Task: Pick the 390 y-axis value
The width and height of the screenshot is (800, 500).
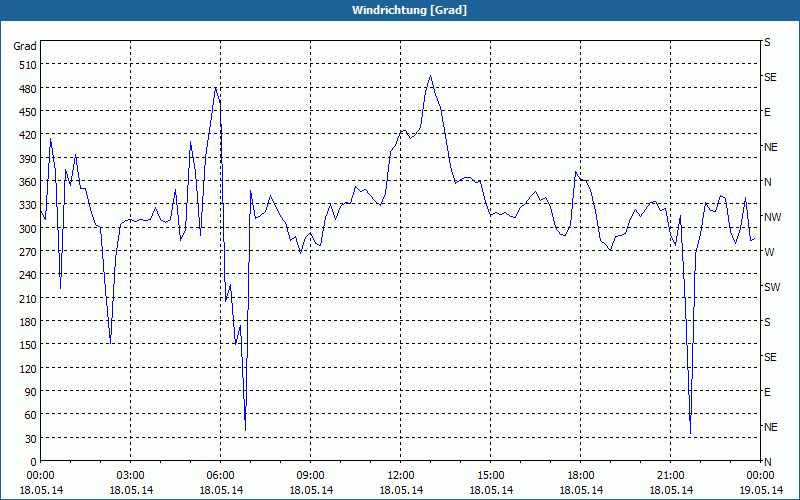Action: coord(29,159)
